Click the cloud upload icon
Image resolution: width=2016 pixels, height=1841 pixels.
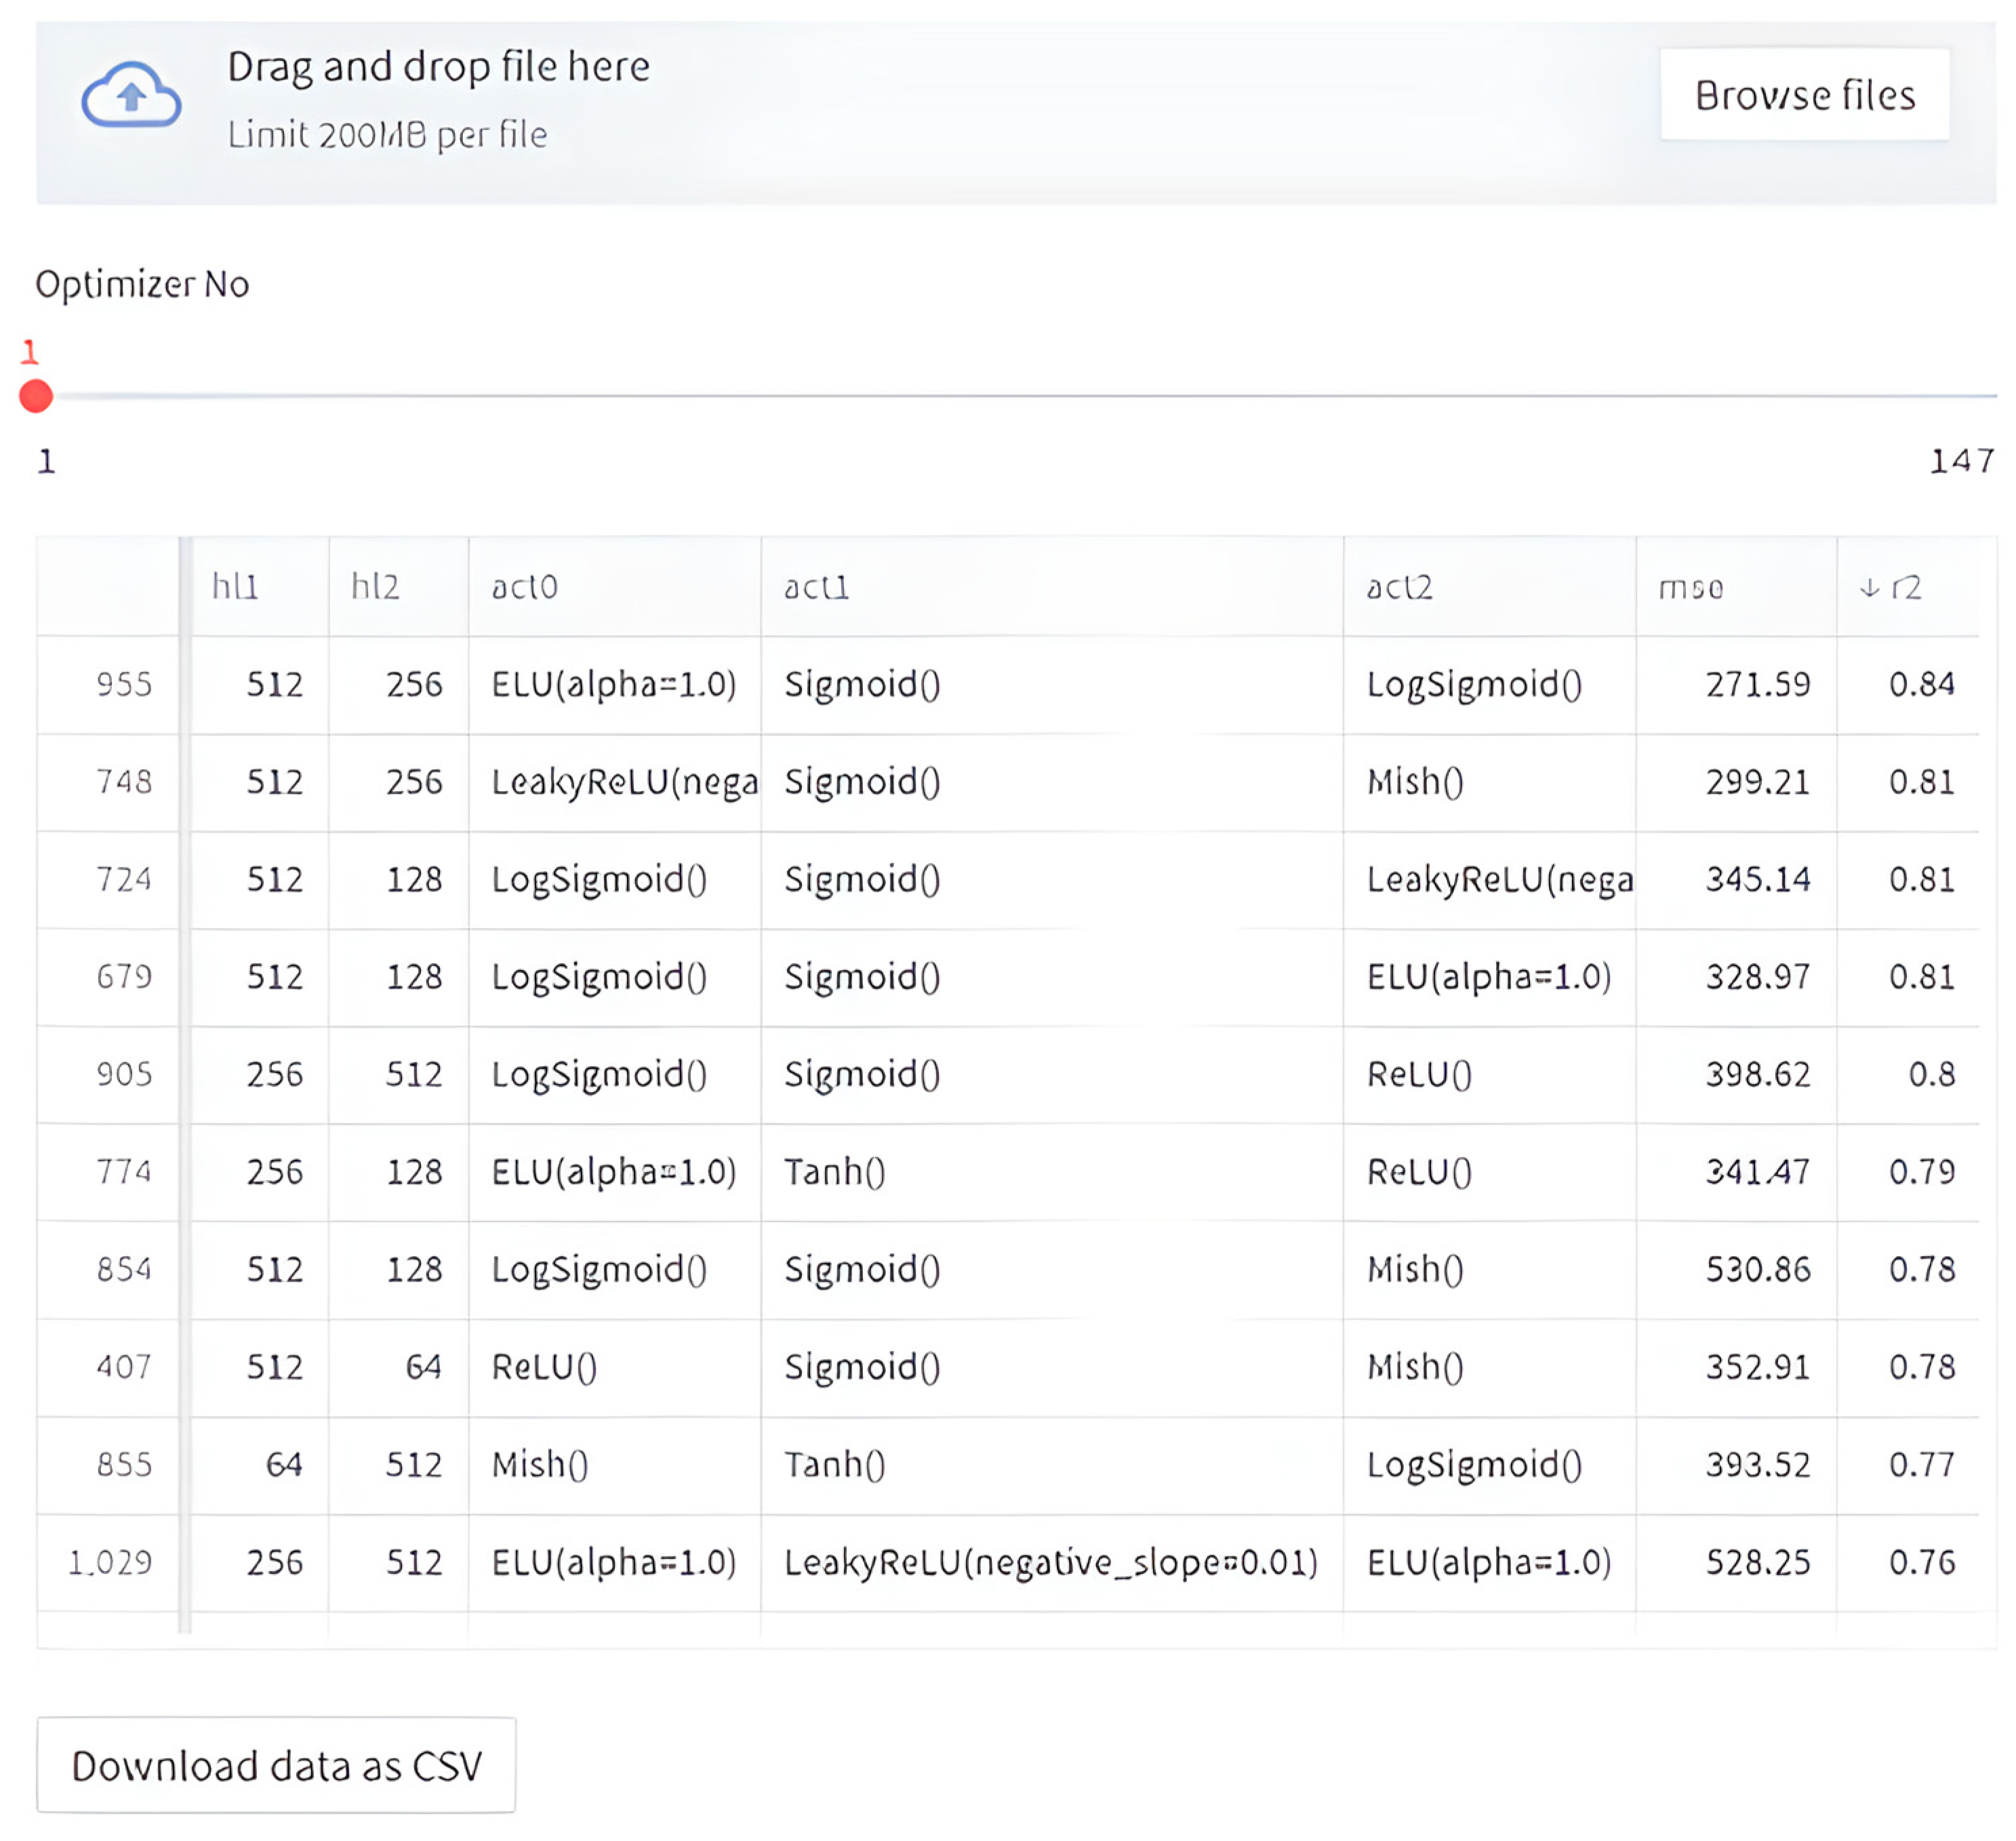click(131, 96)
